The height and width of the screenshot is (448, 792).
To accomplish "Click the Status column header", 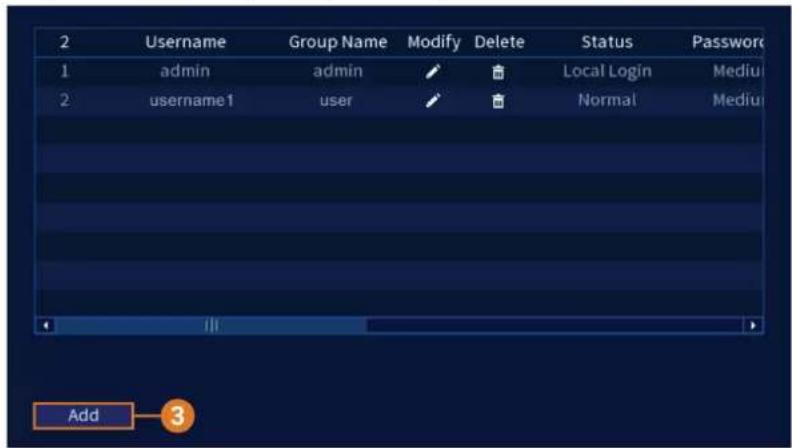I will click(607, 42).
